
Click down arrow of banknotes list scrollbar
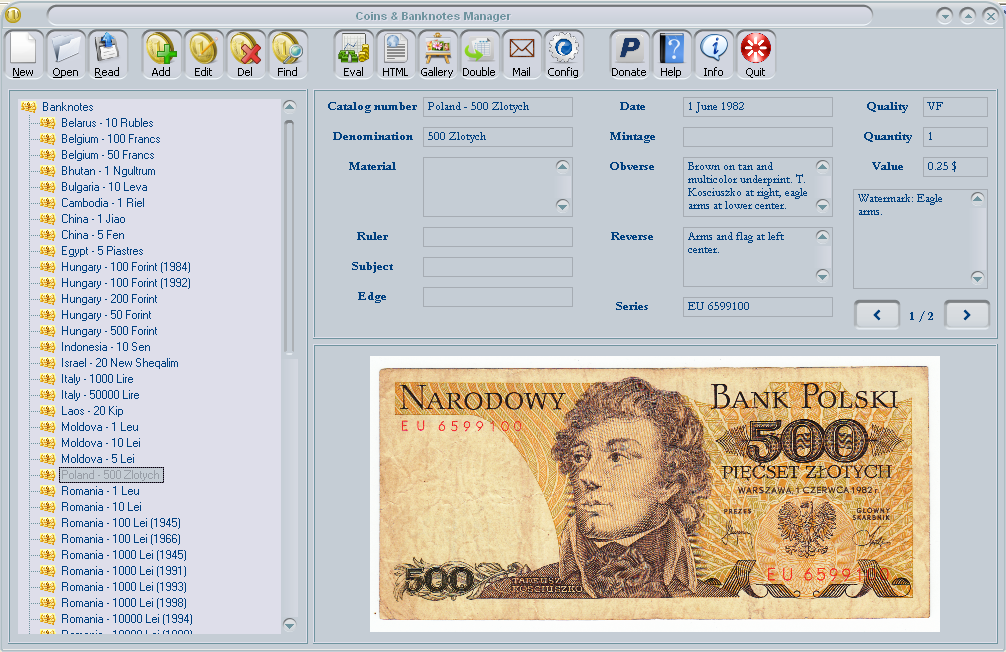289,624
